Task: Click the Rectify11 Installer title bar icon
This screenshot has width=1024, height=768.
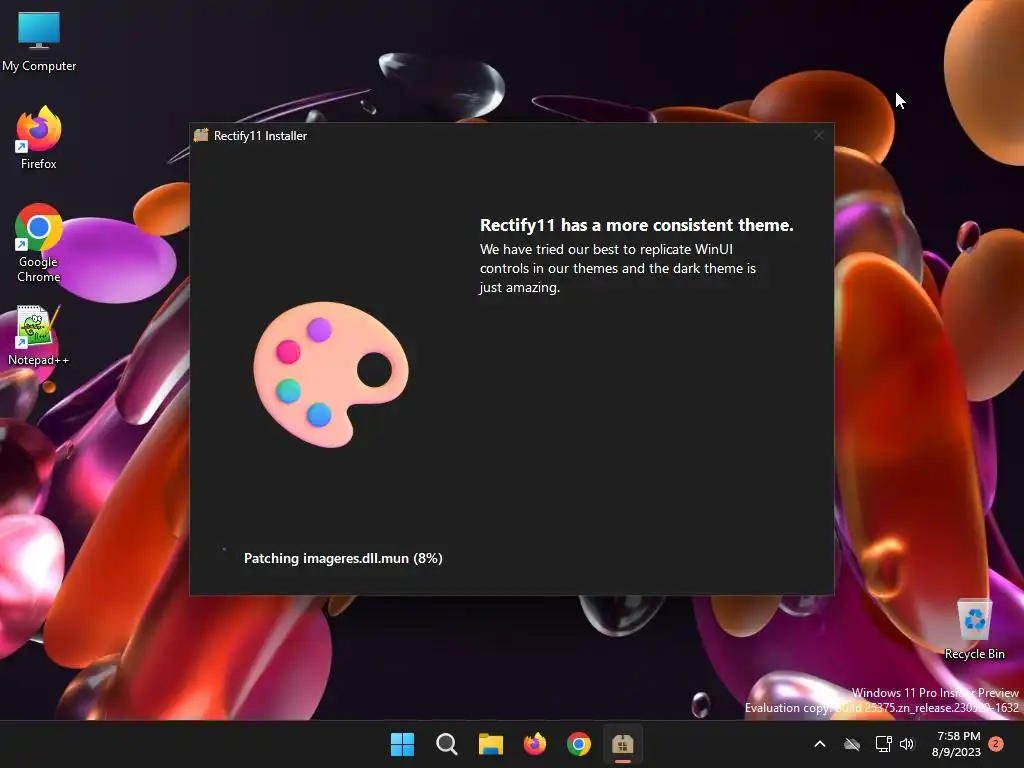Action: (201, 135)
